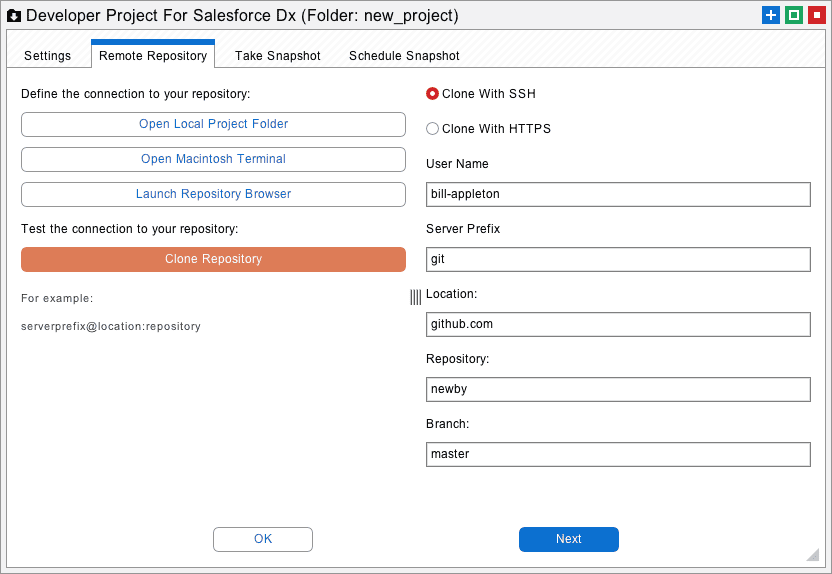Click the project folder icon beside the title
The image size is (832, 574).
click(x=14, y=16)
